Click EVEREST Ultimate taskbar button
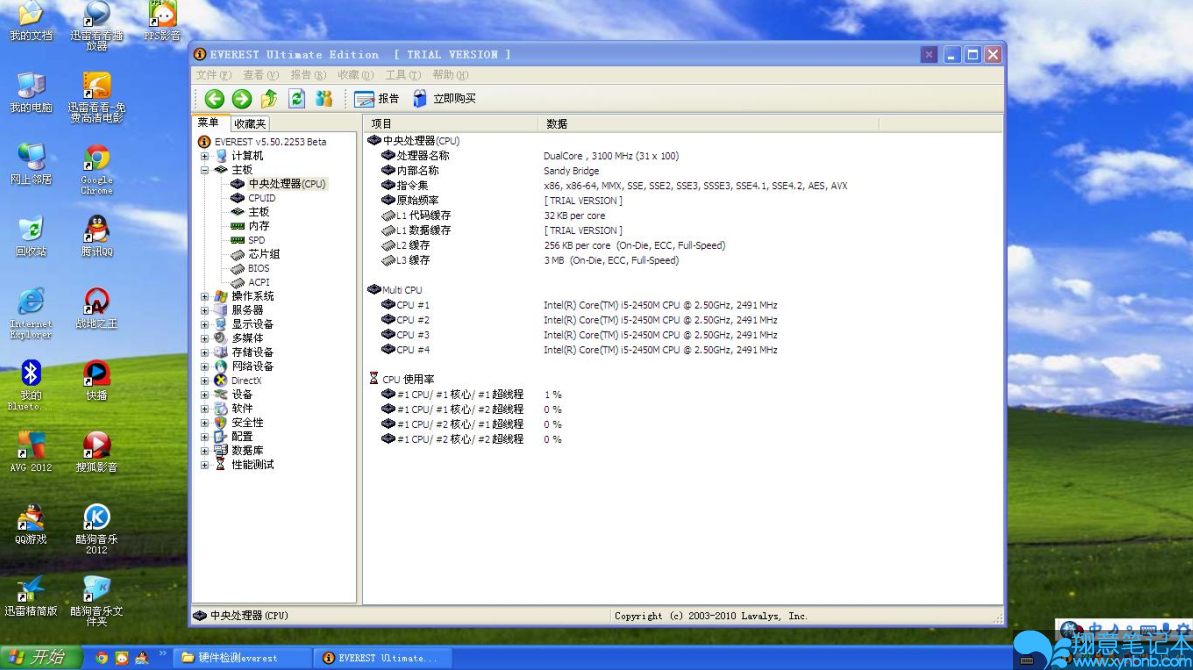1193x670 pixels. coord(383,658)
